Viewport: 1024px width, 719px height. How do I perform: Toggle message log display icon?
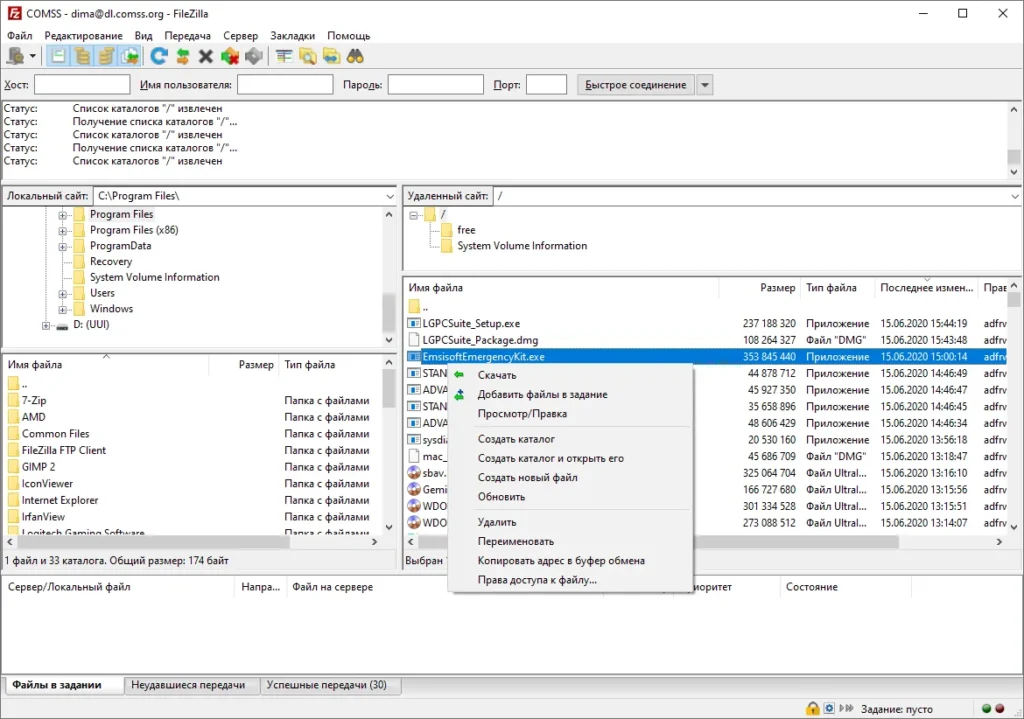click(x=58, y=57)
